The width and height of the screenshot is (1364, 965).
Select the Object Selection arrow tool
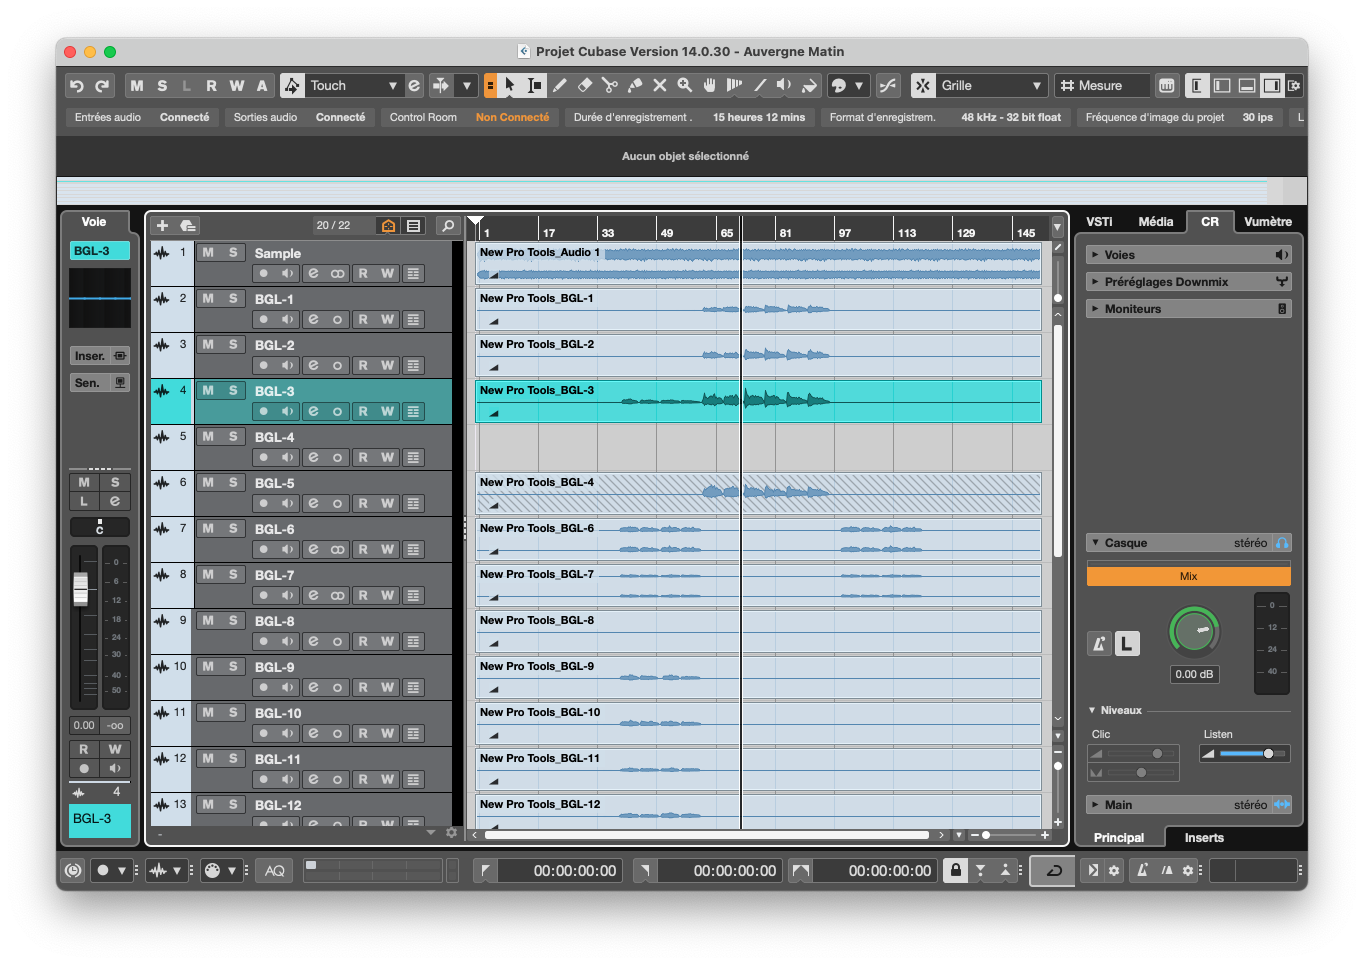point(509,85)
